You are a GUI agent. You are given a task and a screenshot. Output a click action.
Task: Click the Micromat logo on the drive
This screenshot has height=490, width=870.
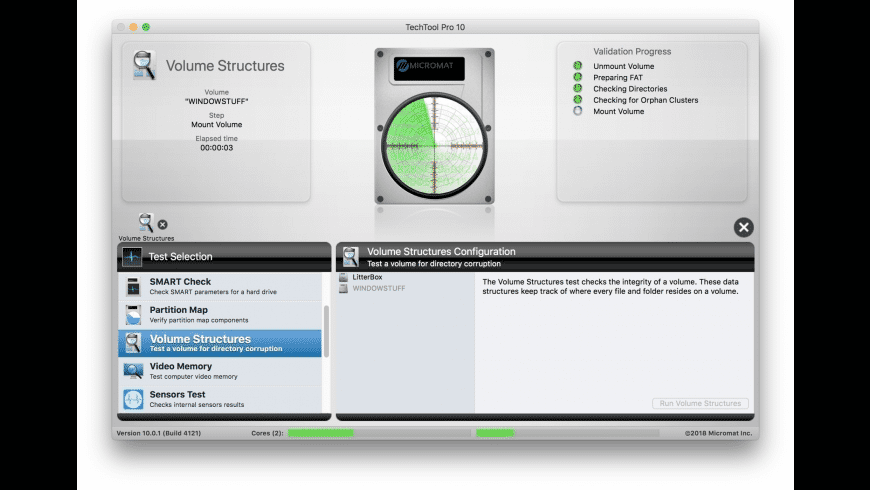pyautogui.click(x=429, y=68)
